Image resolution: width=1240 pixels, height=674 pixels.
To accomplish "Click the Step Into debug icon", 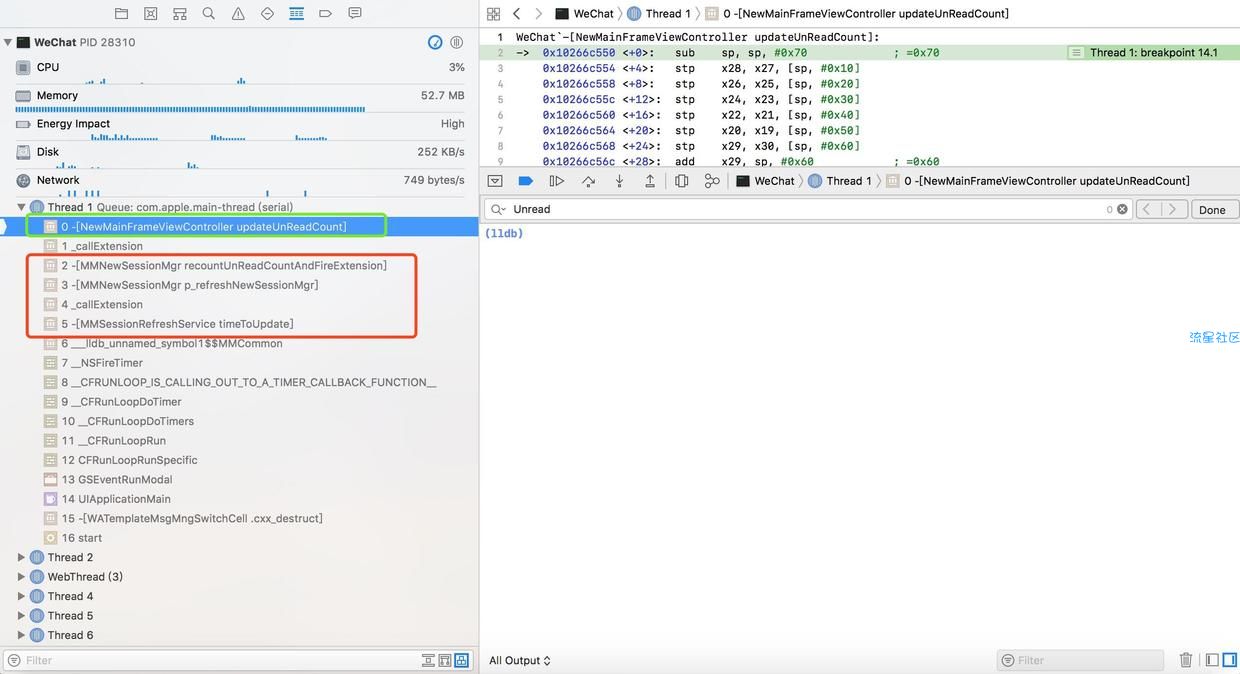I will coord(619,181).
